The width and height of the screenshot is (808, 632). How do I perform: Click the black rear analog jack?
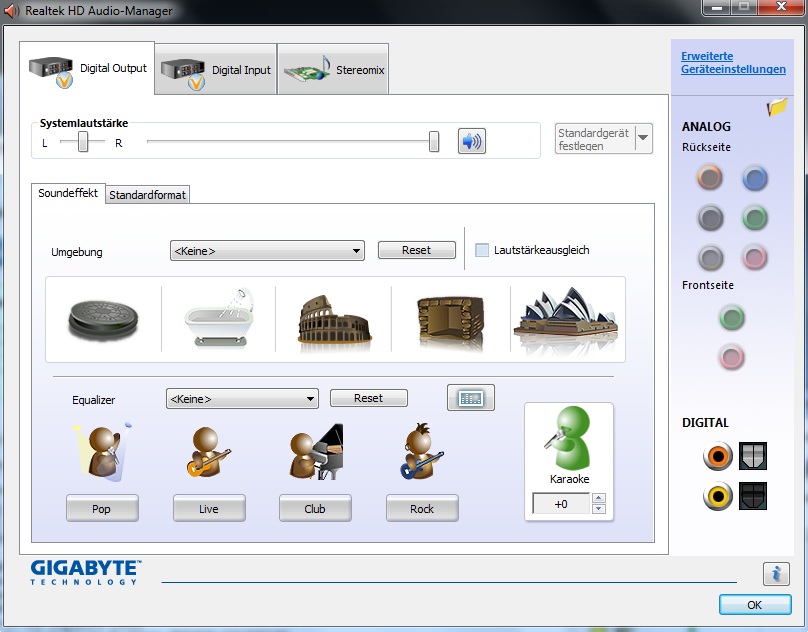tap(711, 218)
